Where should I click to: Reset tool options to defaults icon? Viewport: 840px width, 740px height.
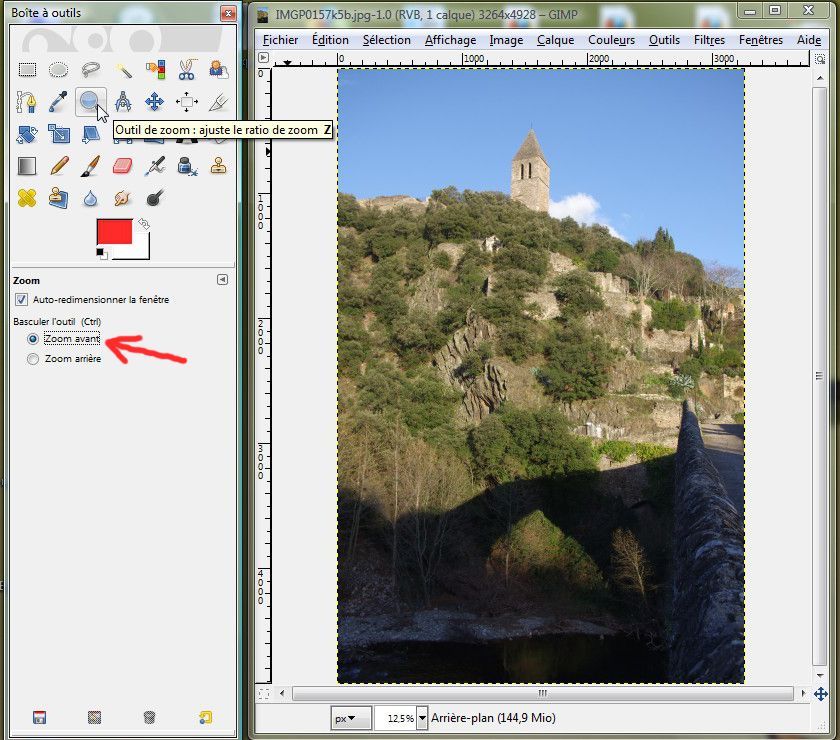pyautogui.click(x=205, y=717)
